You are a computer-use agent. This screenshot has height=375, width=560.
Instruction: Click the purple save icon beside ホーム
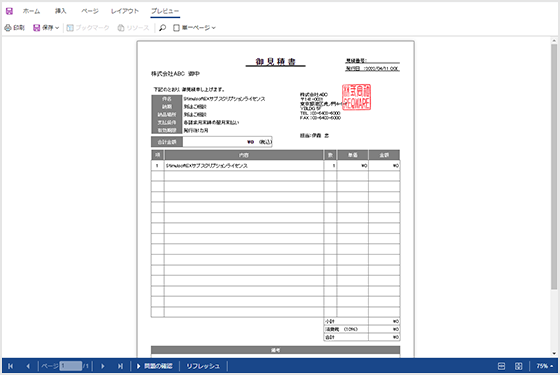point(9,11)
